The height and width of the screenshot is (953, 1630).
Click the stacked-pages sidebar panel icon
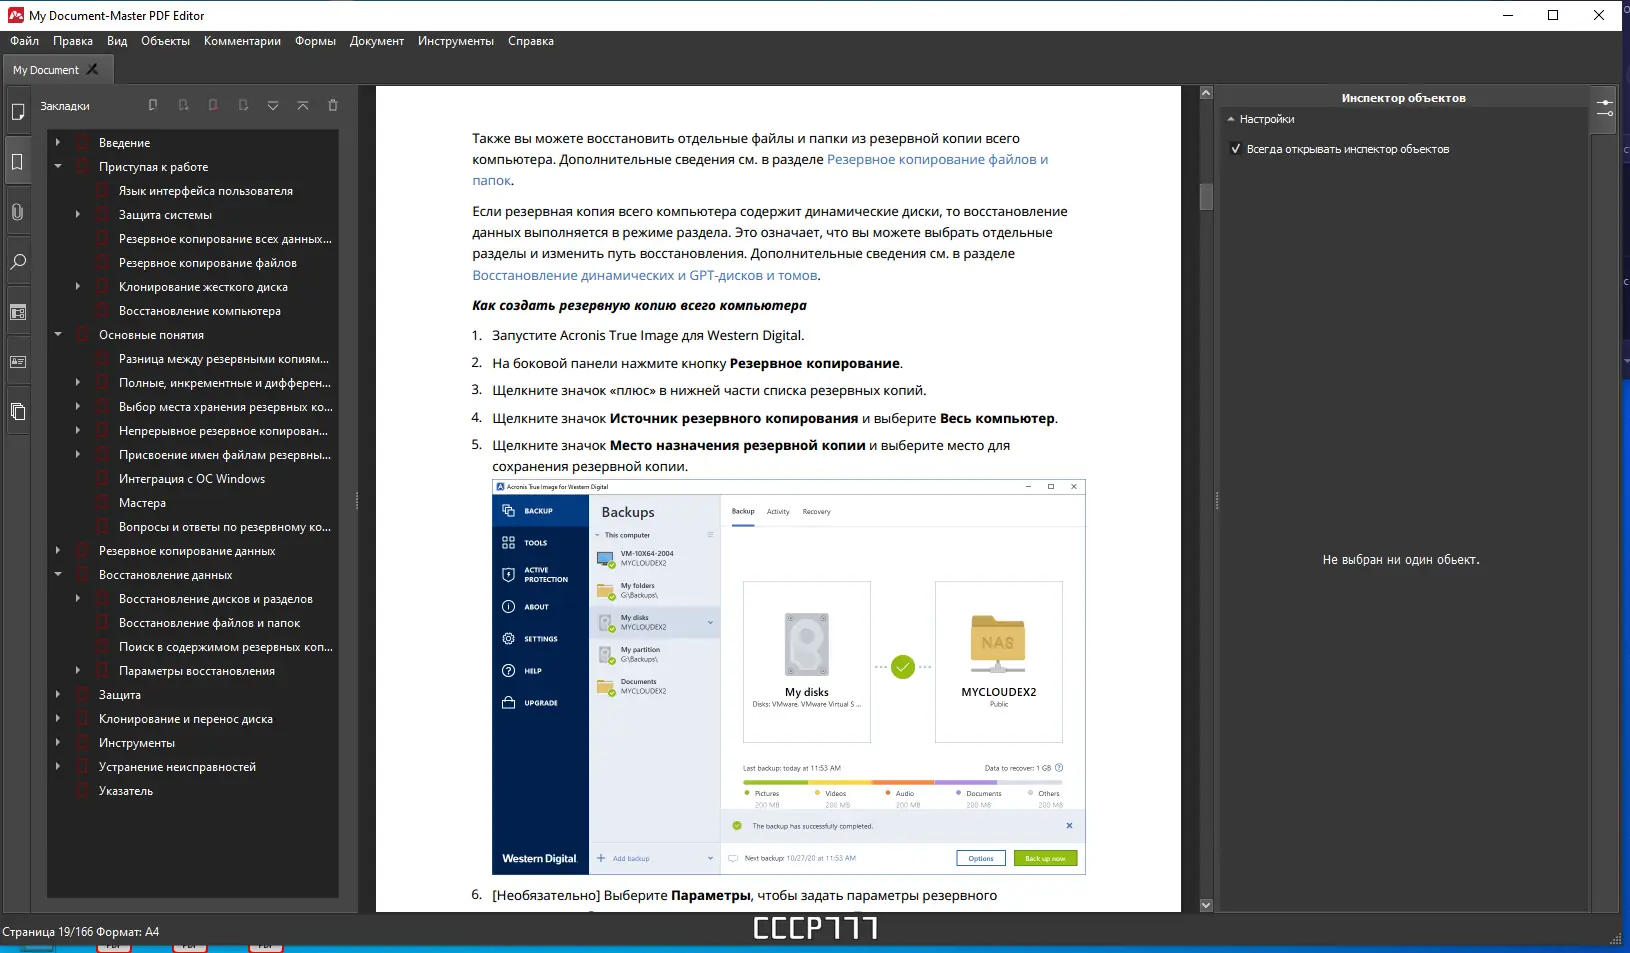[17, 411]
